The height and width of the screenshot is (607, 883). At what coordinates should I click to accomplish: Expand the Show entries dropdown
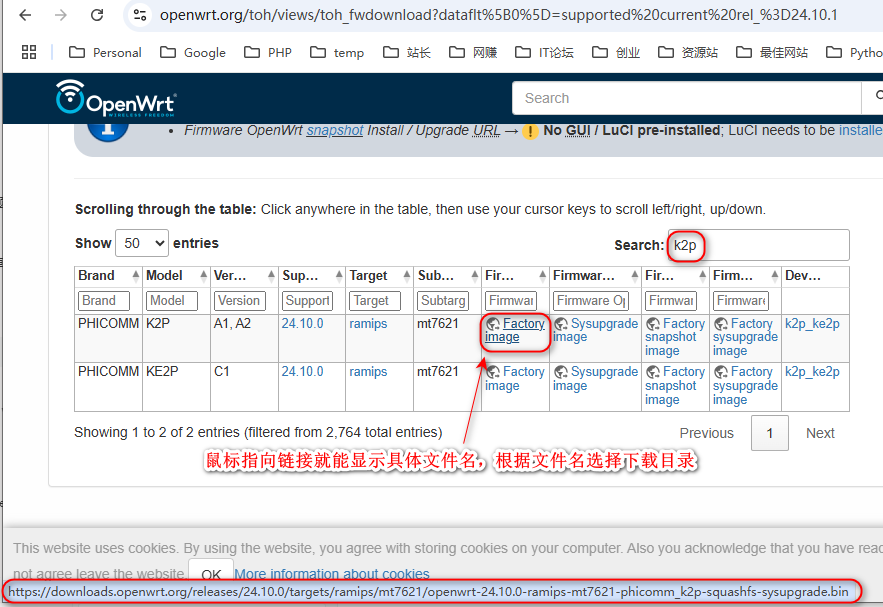pyautogui.click(x=142, y=243)
